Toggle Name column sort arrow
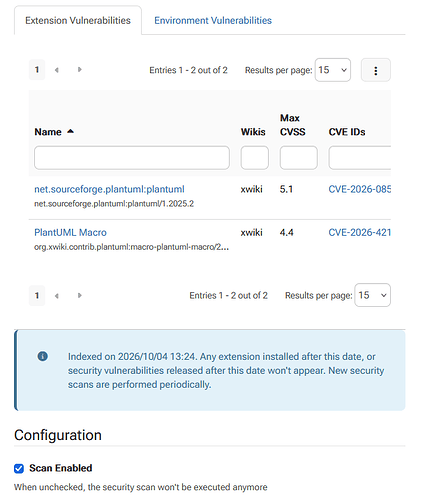This screenshot has width=431, height=500. tap(70, 132)
